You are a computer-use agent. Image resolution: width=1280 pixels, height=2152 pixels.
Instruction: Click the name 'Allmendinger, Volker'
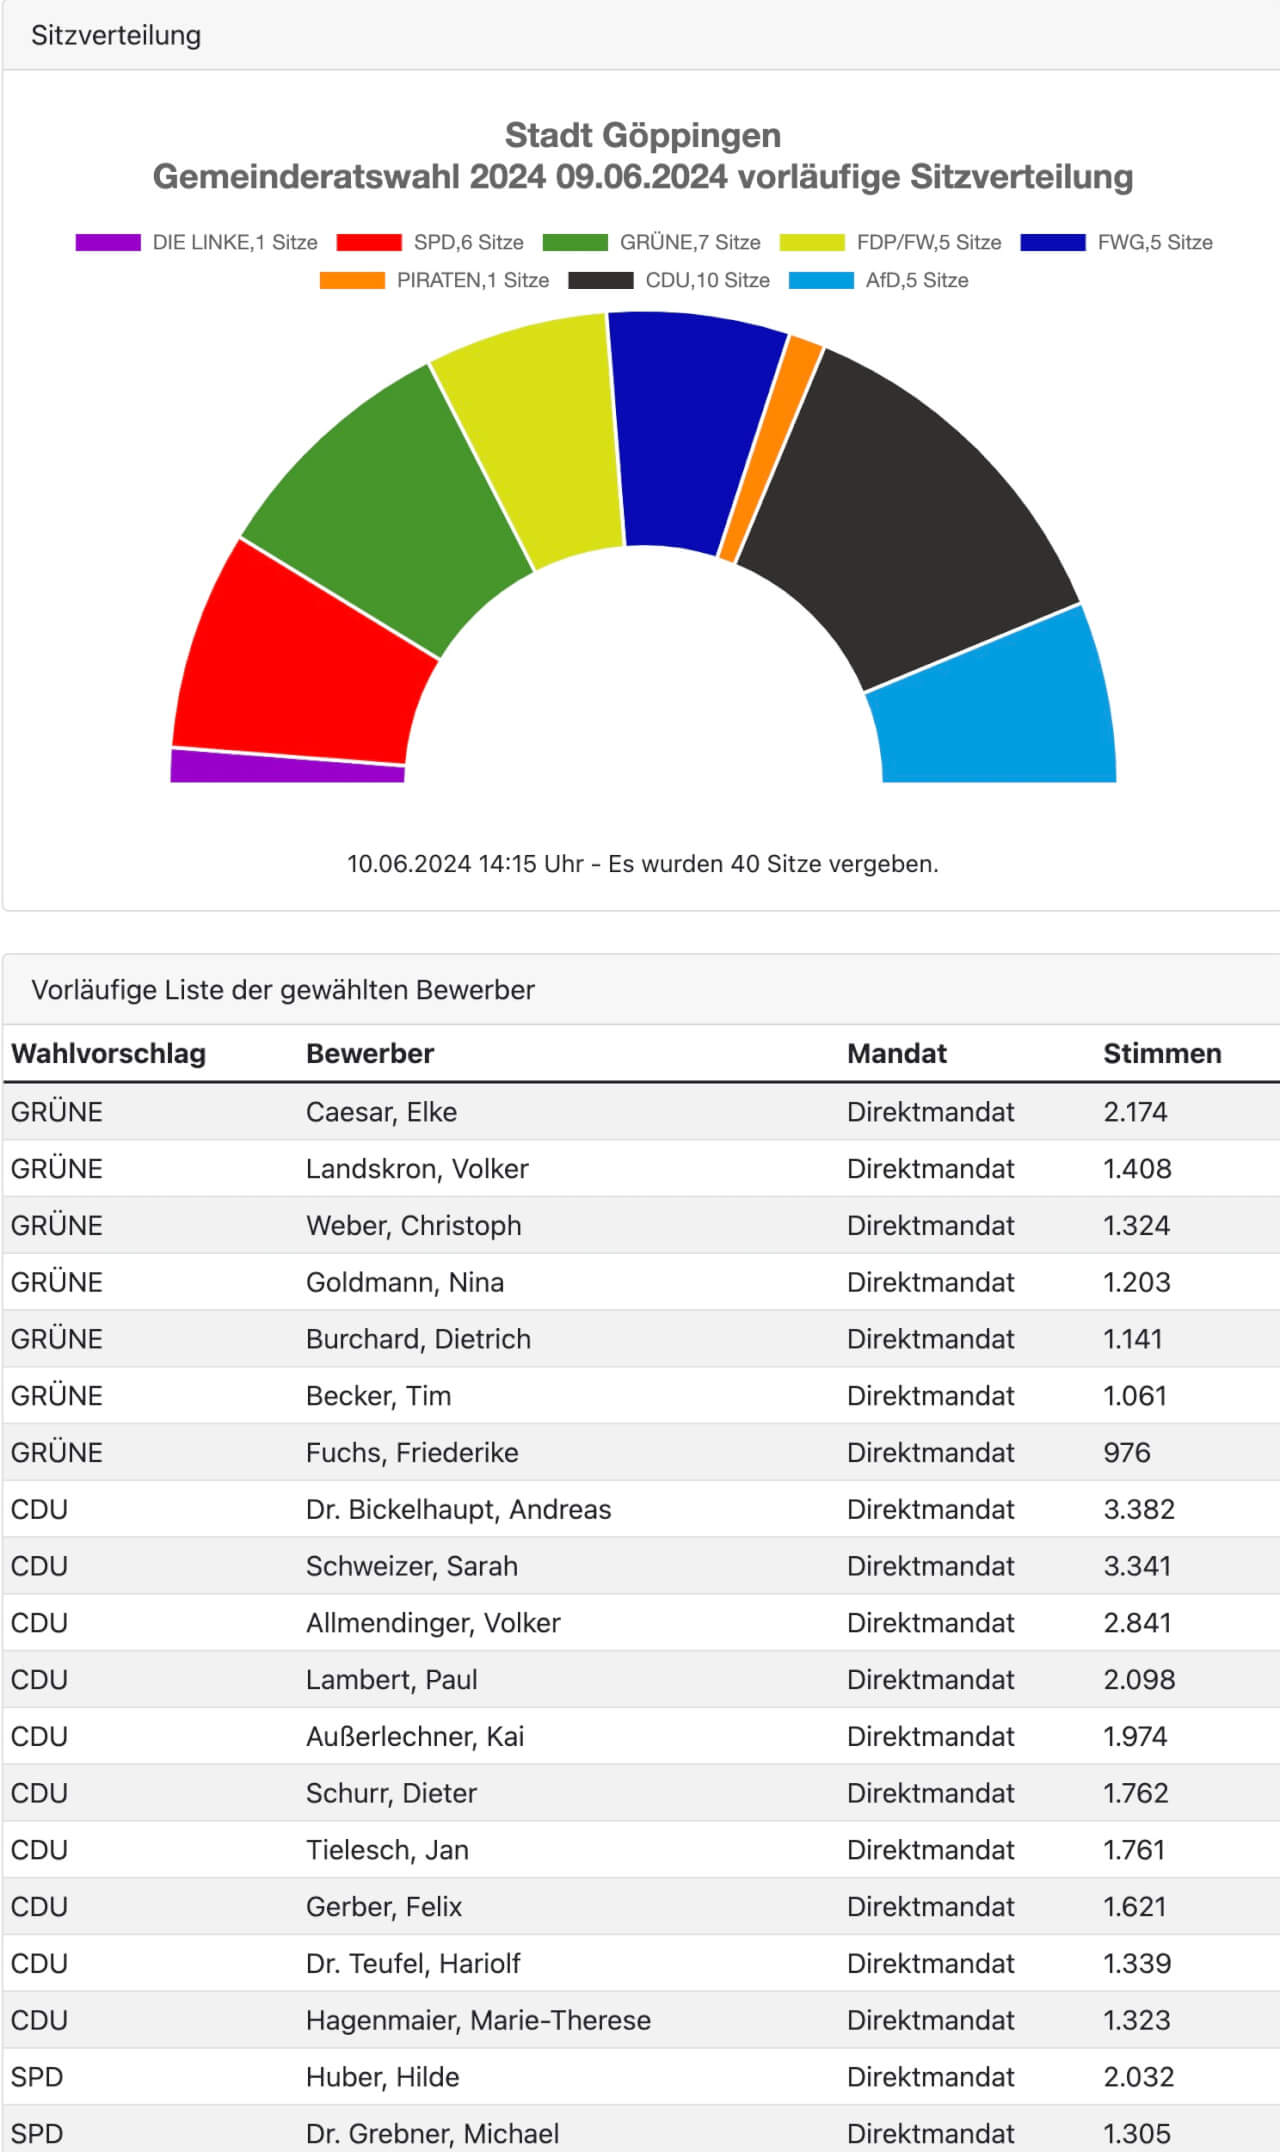point(433,1623)
